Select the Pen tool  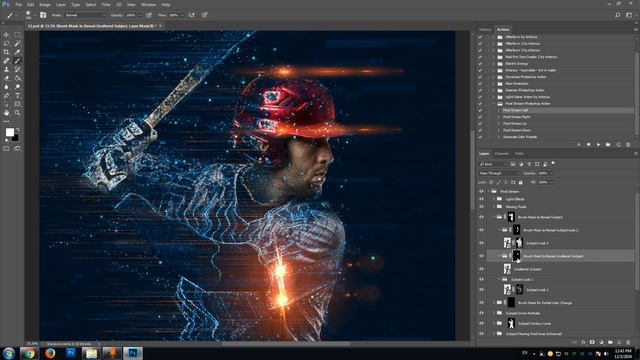click(6, 96)
